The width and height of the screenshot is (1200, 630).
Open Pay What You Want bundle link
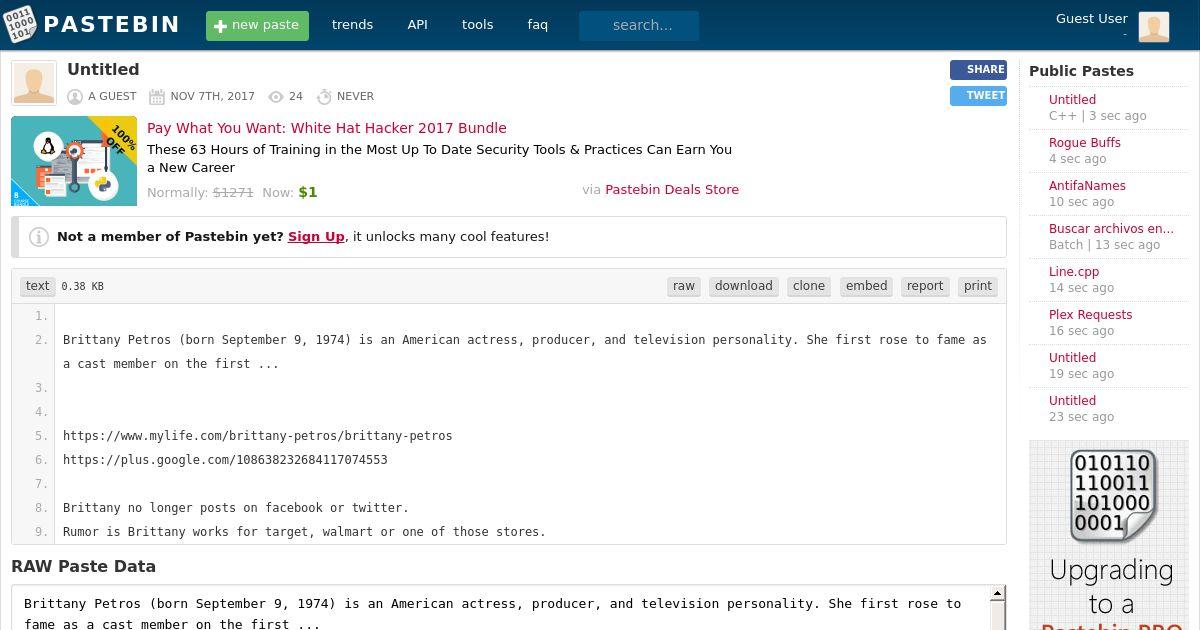coord(327,128)
